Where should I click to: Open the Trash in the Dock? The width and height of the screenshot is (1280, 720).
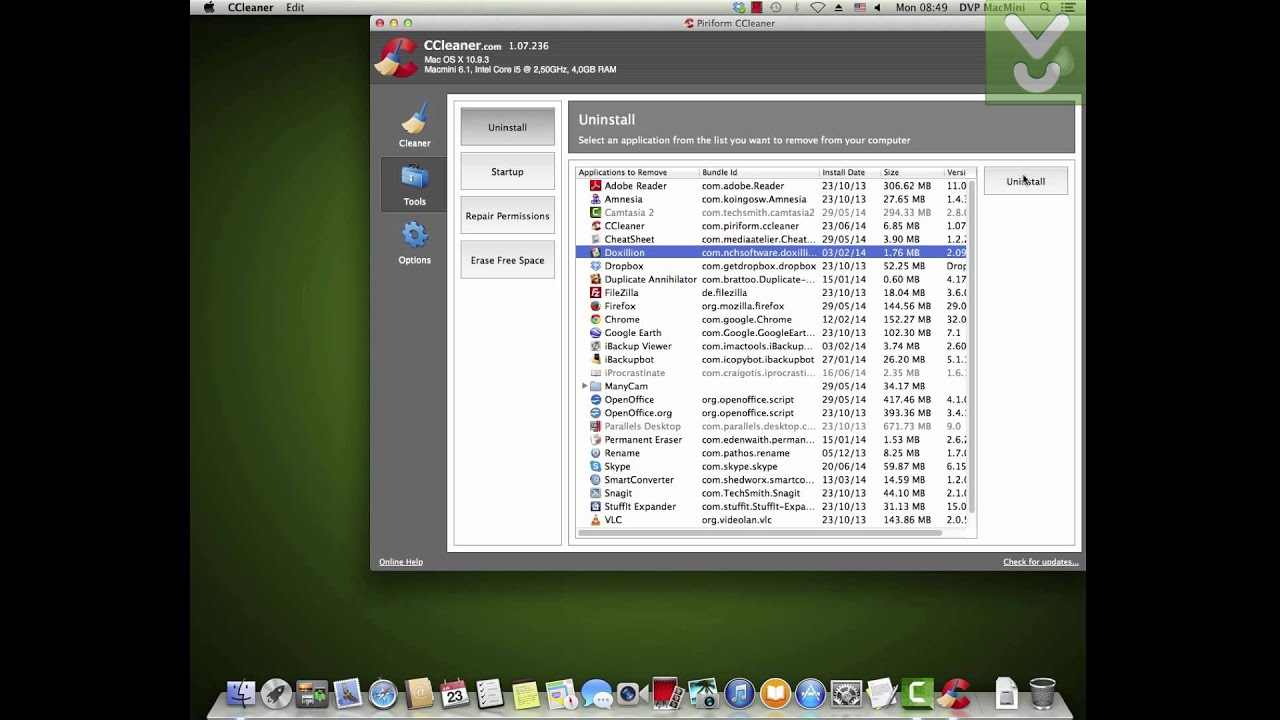click(1042, 694)
